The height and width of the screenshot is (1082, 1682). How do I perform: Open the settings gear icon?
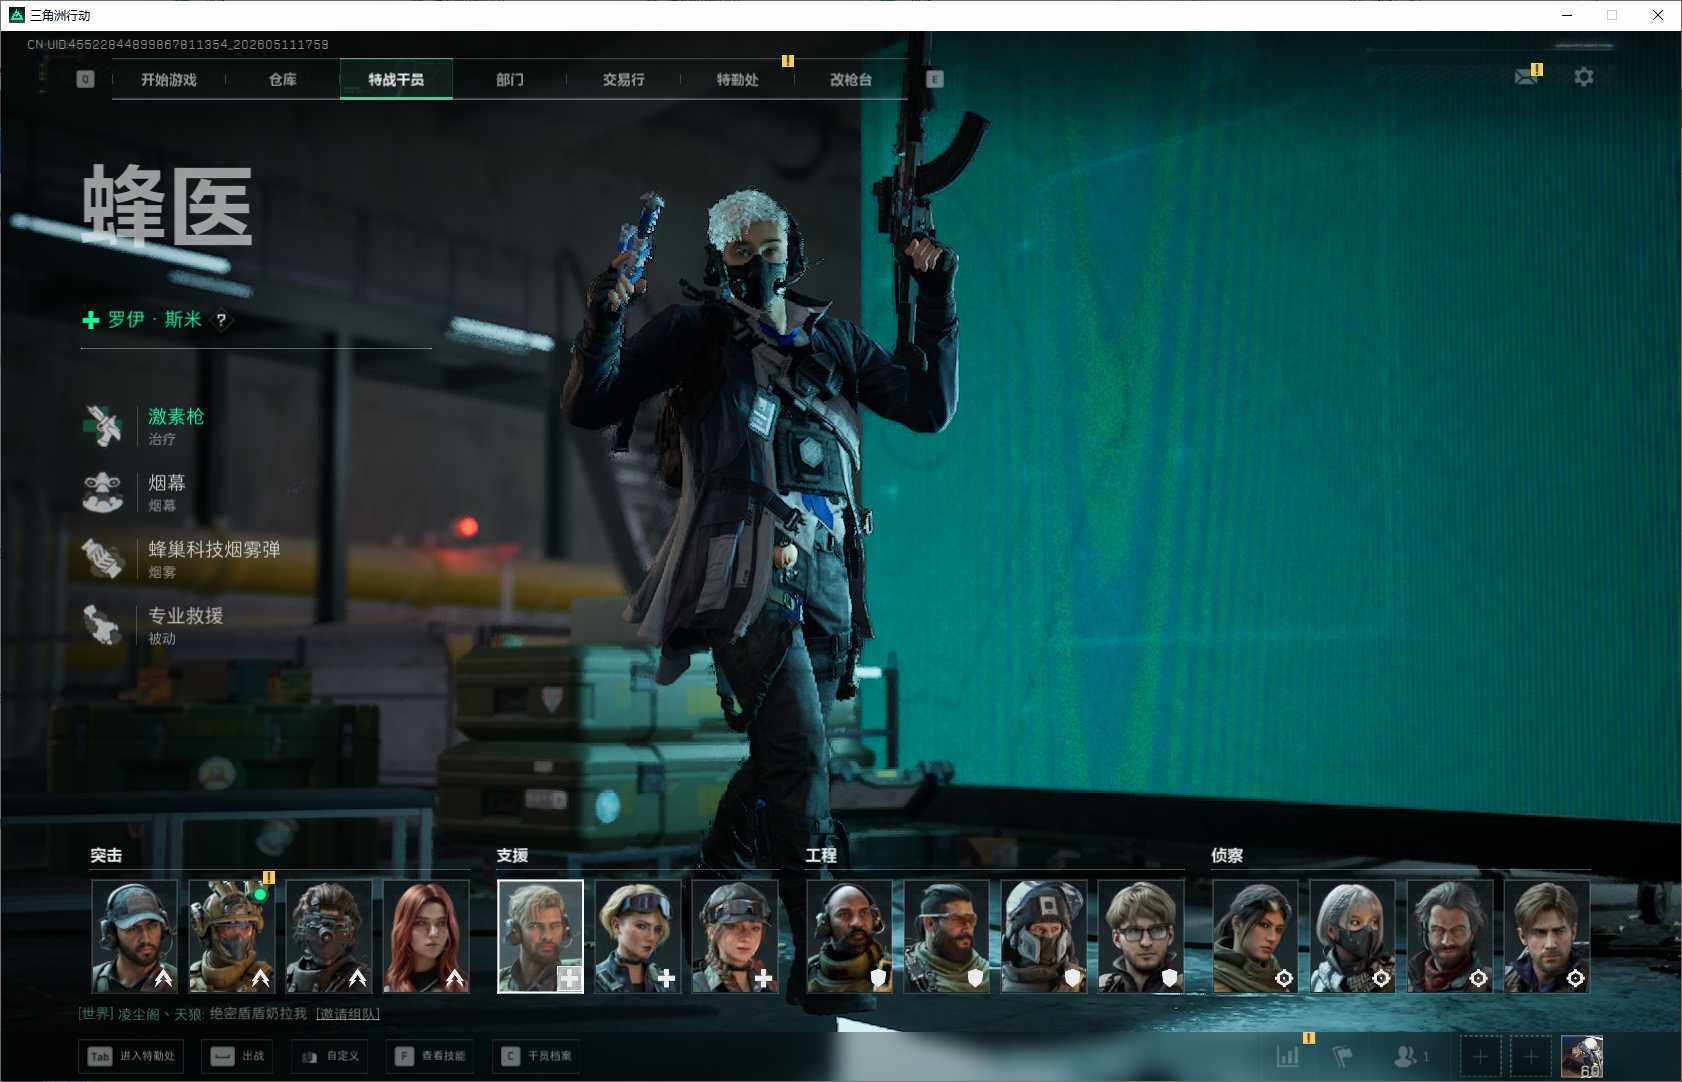[x=1584, y=77]
